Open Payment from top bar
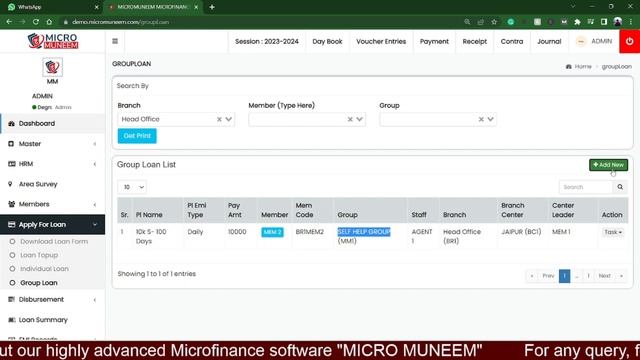The image size is (640, 360). point(434,41)
